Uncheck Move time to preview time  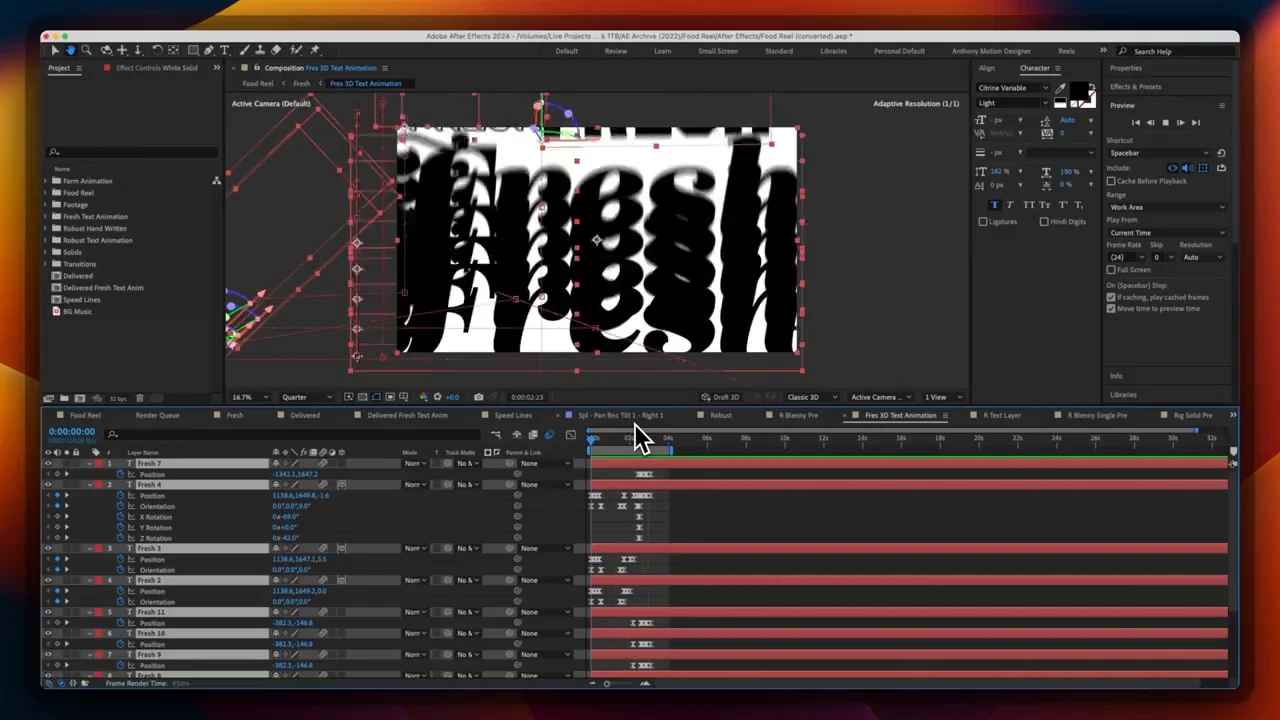tap(1111, 308)
